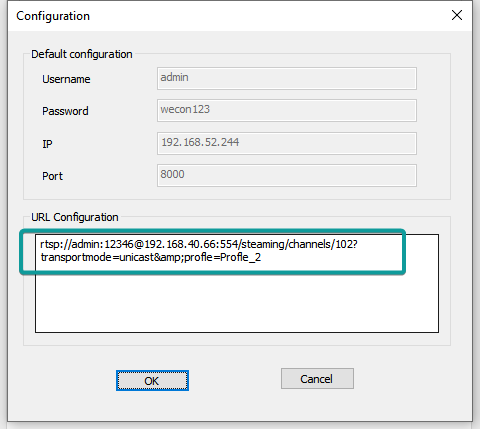Place cursor in the rtsp URL first line
This screenshot has width=480, height=429.
coord(199,244)
